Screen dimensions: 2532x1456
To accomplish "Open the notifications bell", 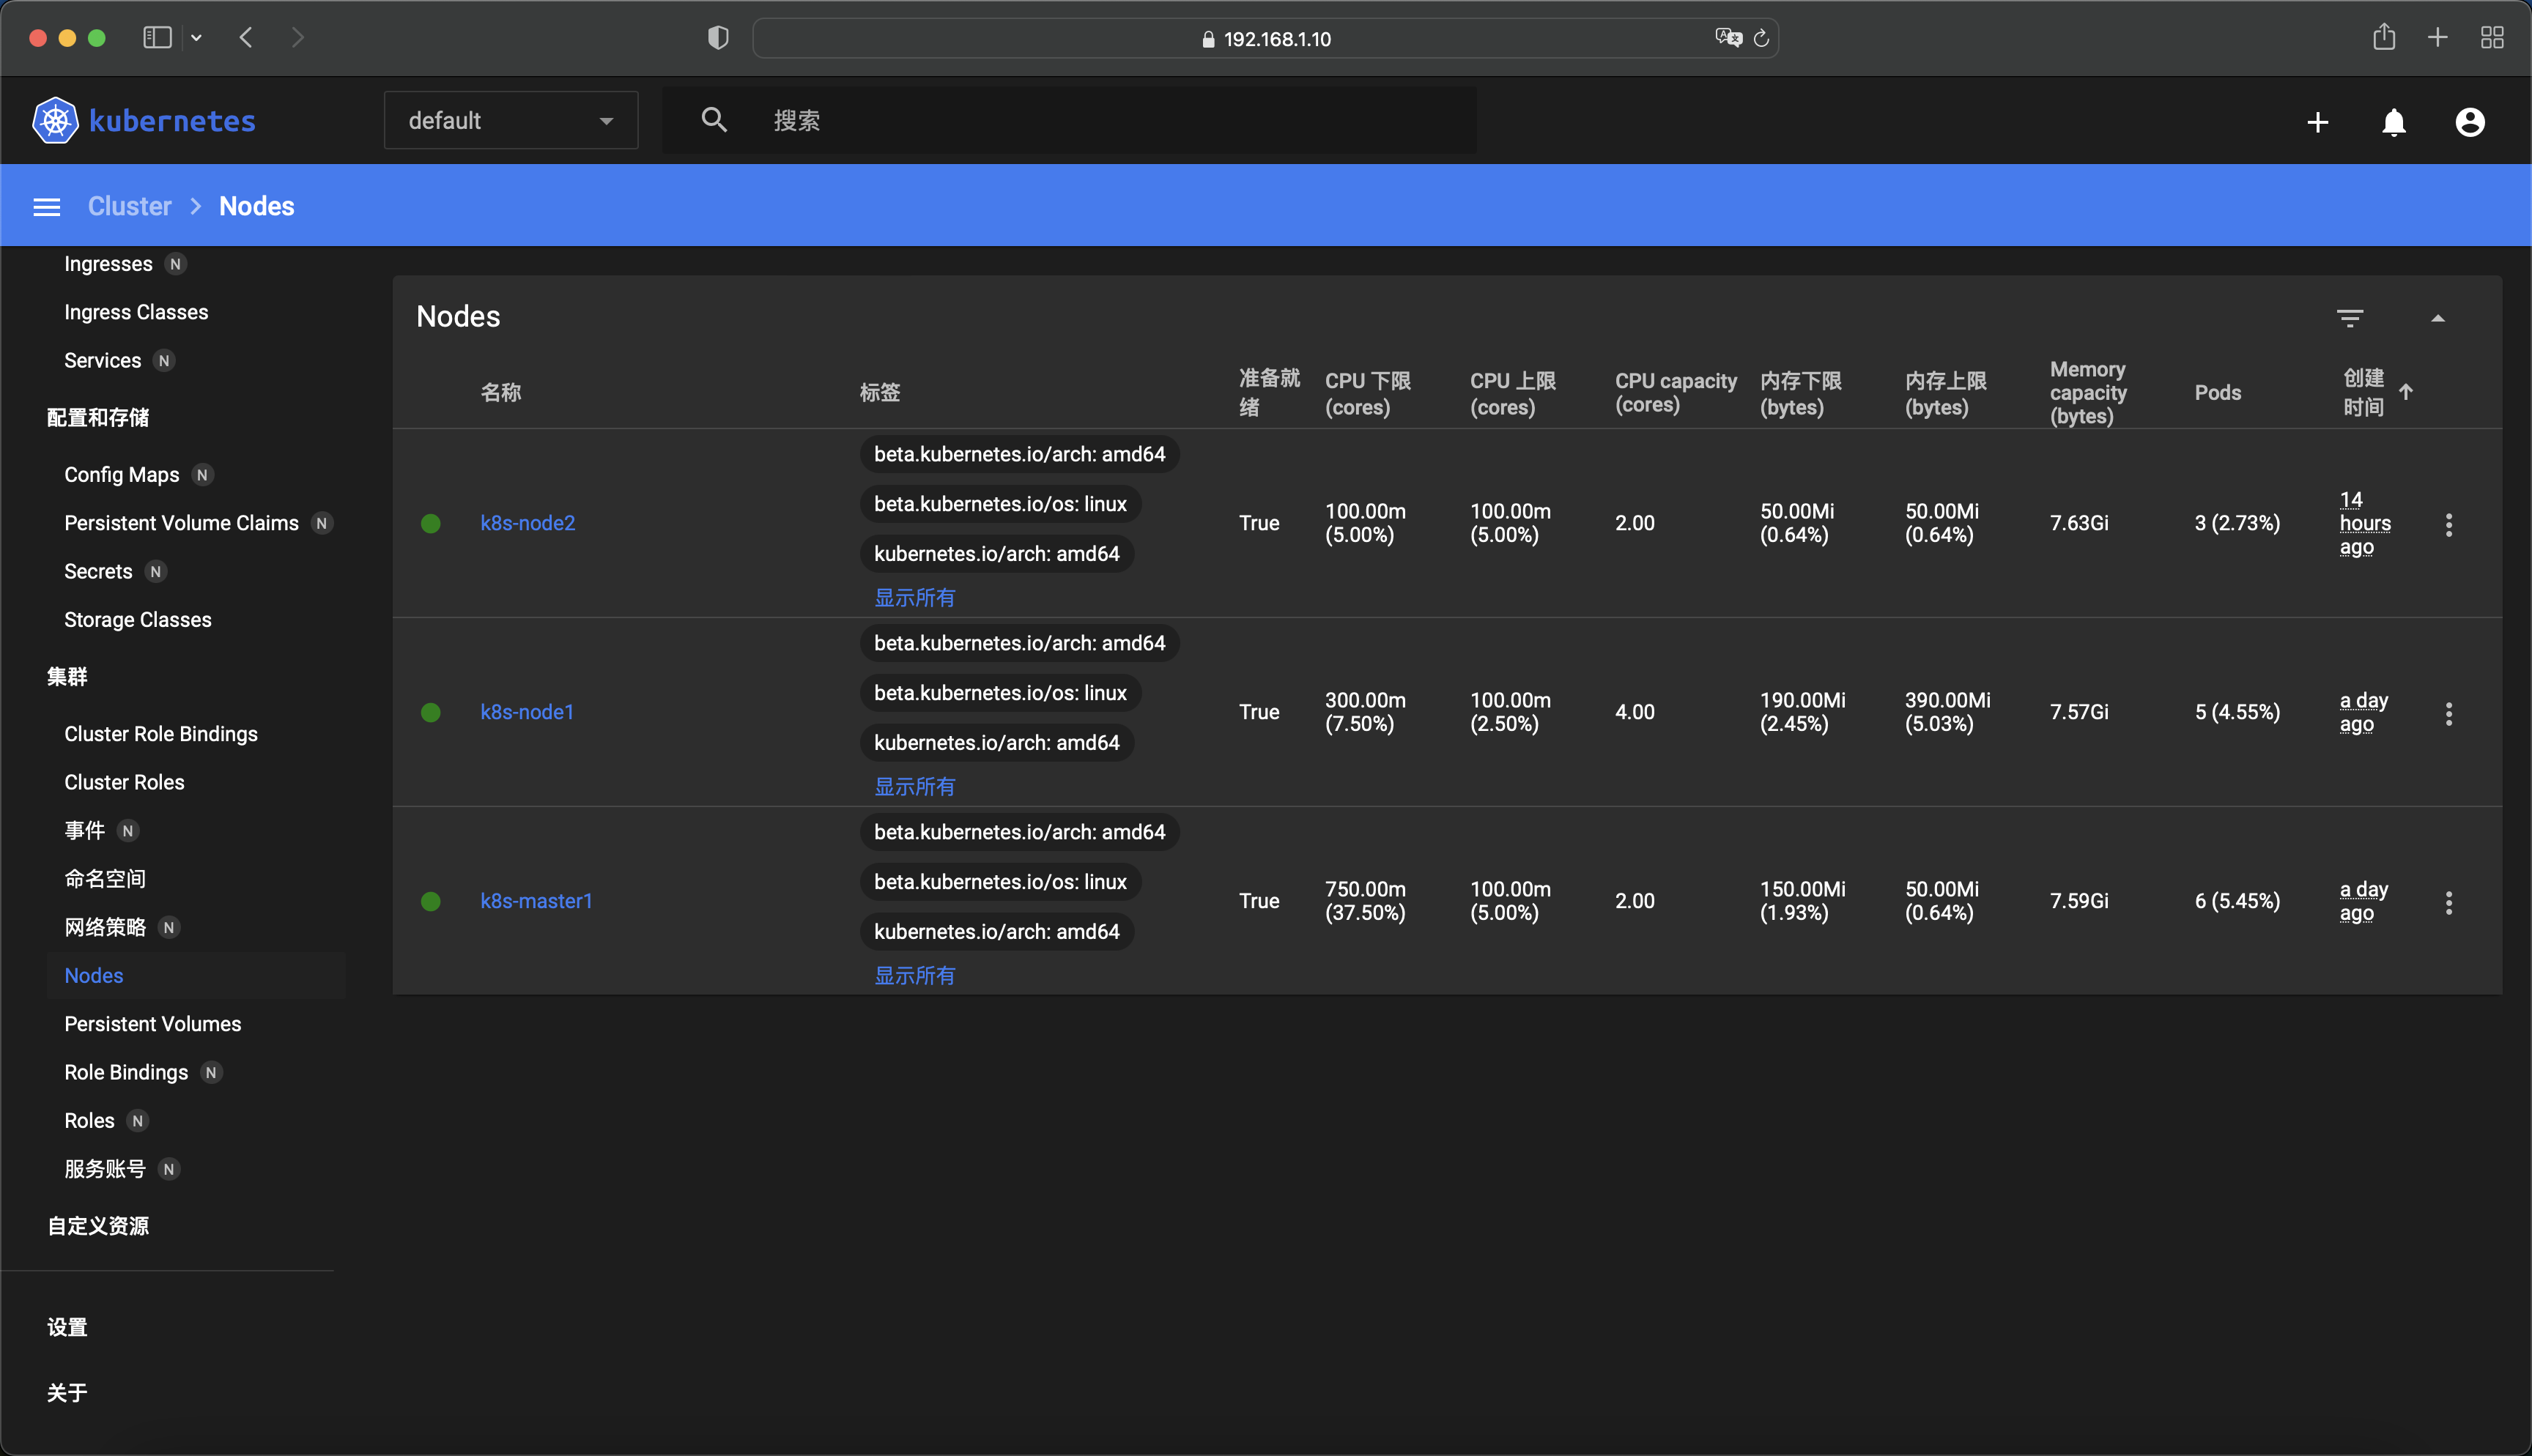I will [x=2394, y=122].
